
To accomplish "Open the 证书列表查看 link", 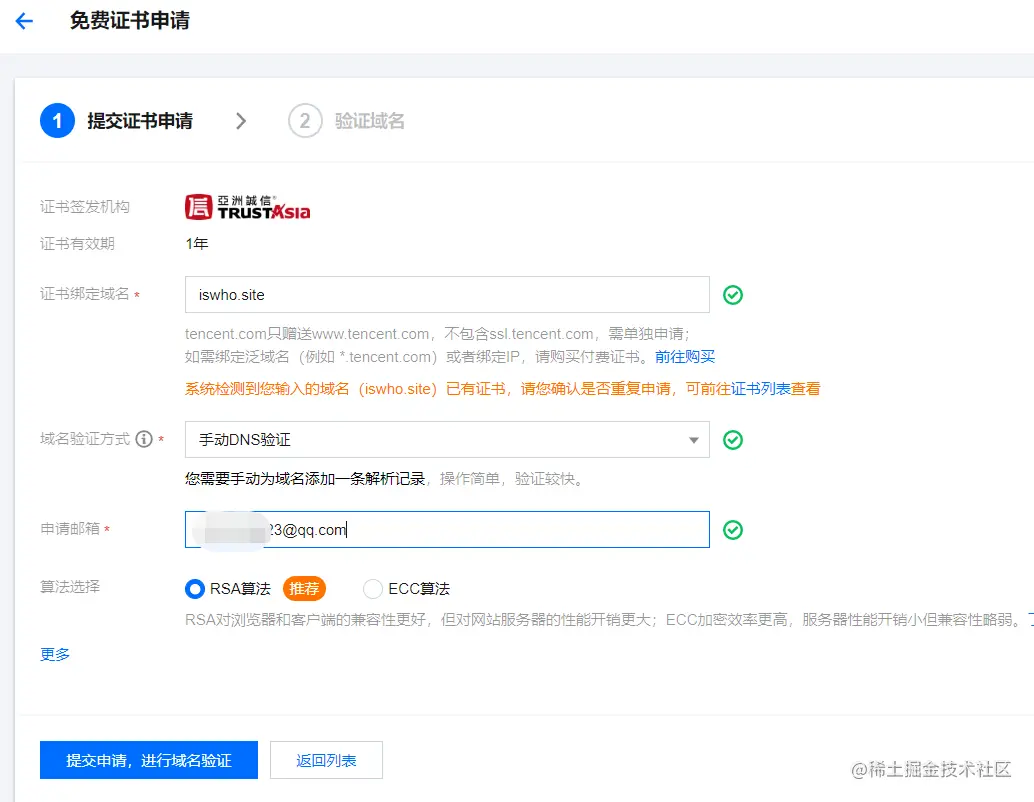I will [x=776, y=389].
